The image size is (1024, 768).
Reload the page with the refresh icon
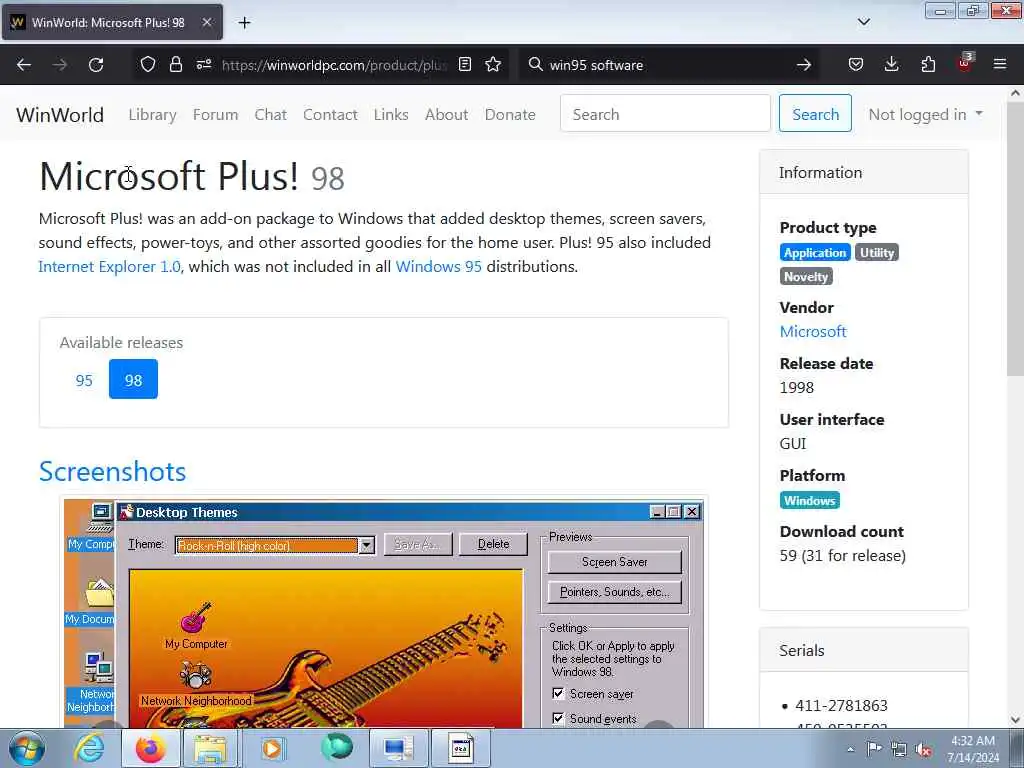pyautogui.click(x=96, y=65)
